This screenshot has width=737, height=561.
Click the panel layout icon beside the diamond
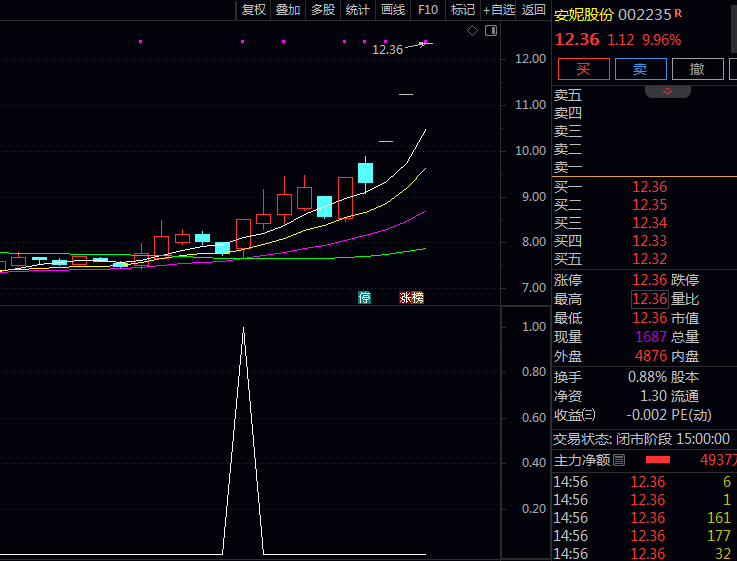click(x=490, y=31)
